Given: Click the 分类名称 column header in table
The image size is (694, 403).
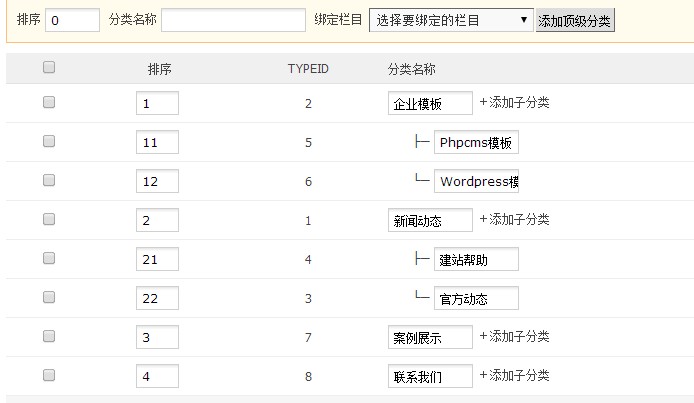Looking at the screenshot, I should pyautogui.click(x=412, y=69).
